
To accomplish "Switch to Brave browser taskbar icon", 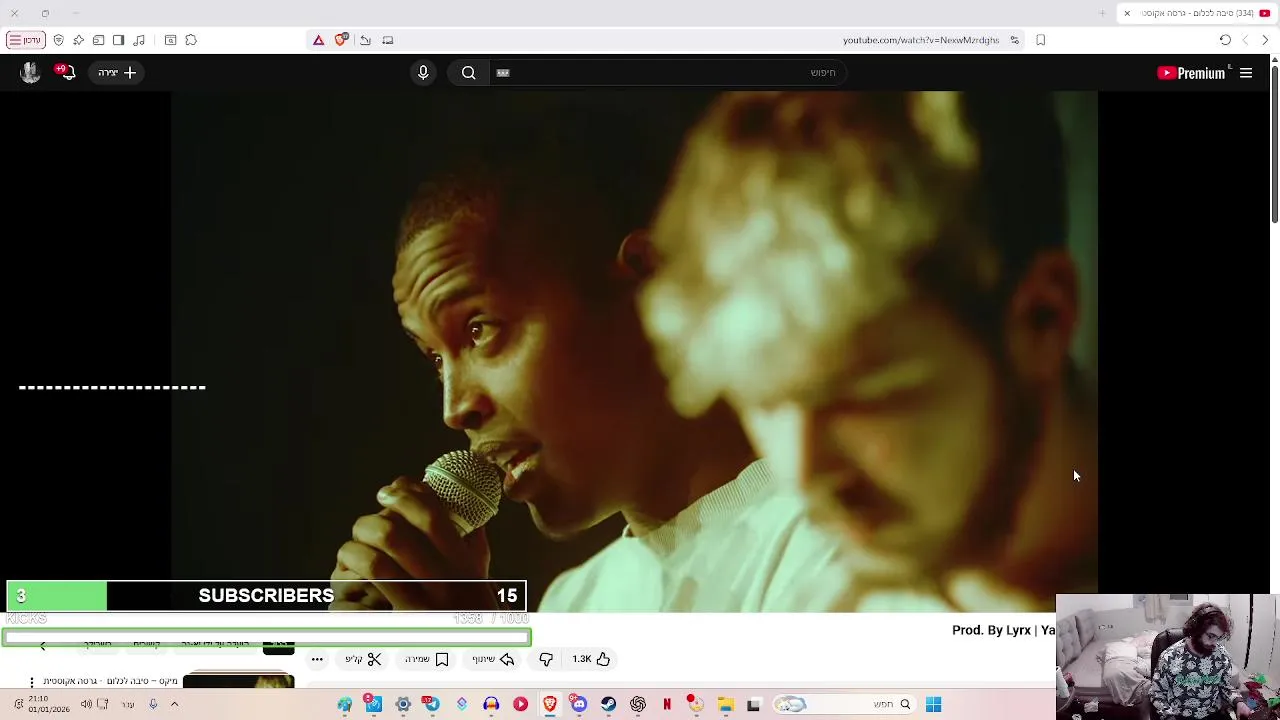I will click(x=550, y=704).
